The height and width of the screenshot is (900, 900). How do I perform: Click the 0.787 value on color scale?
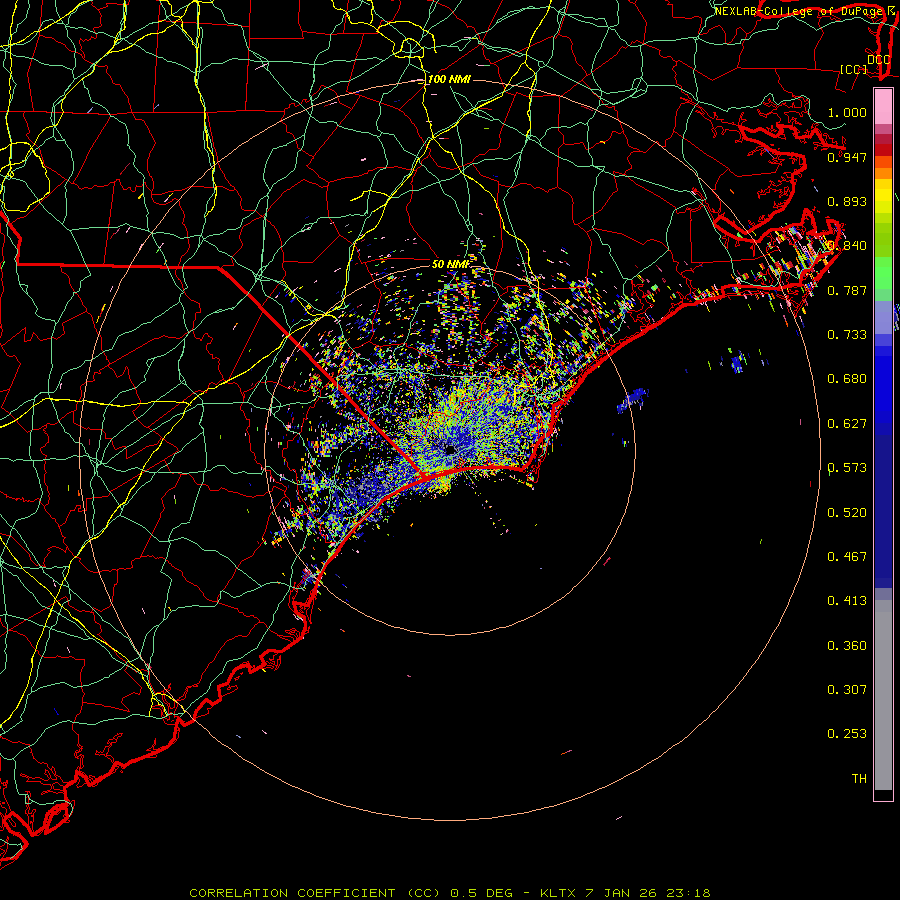[x=847, y=290]
